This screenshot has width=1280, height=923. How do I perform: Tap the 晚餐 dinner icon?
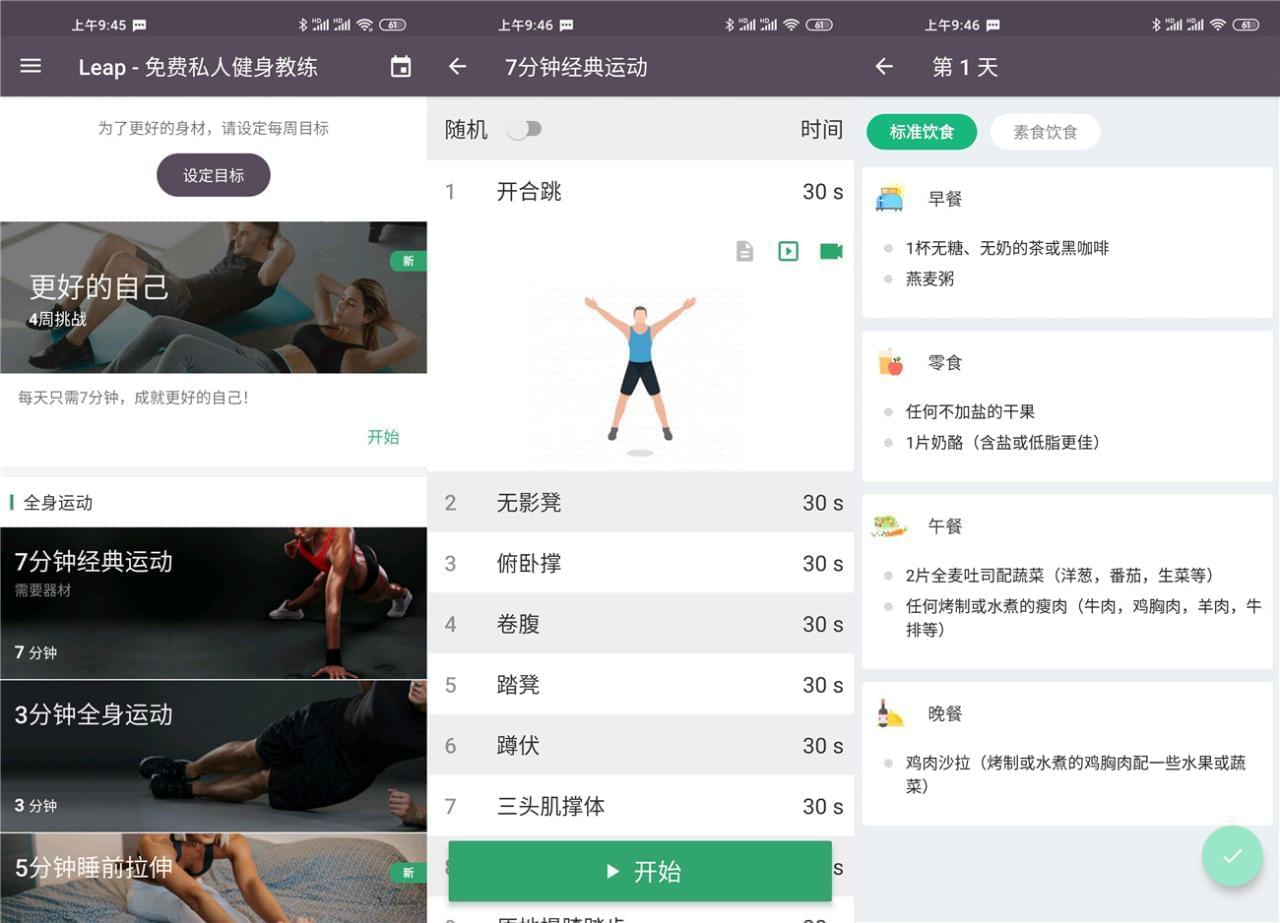pyautogui.click(x=890, y=713)
